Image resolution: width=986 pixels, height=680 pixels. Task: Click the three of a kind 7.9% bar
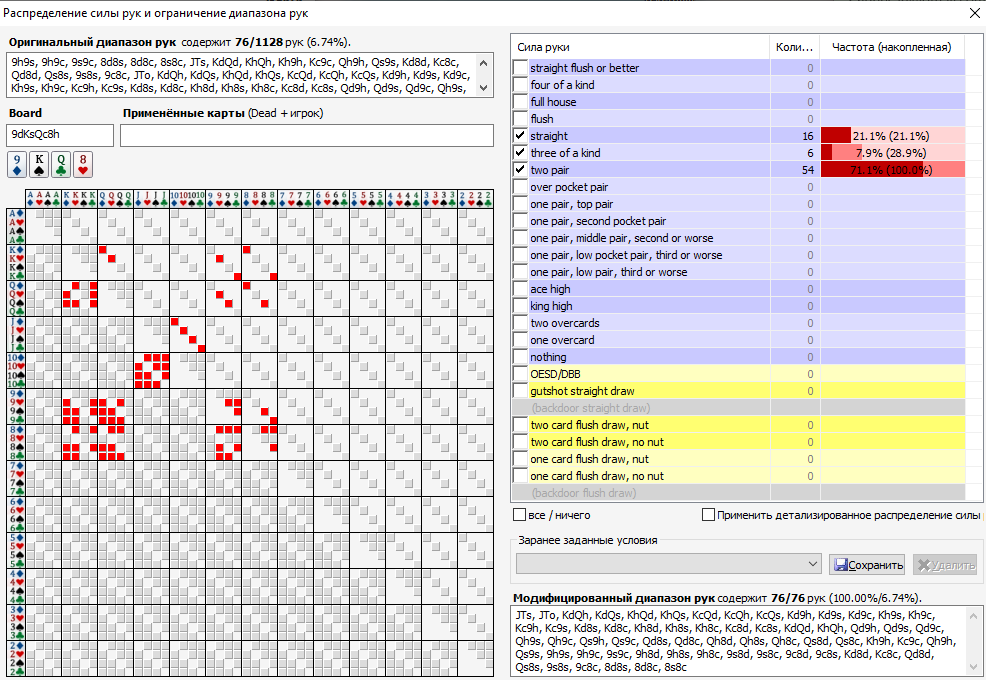(892, 153)
